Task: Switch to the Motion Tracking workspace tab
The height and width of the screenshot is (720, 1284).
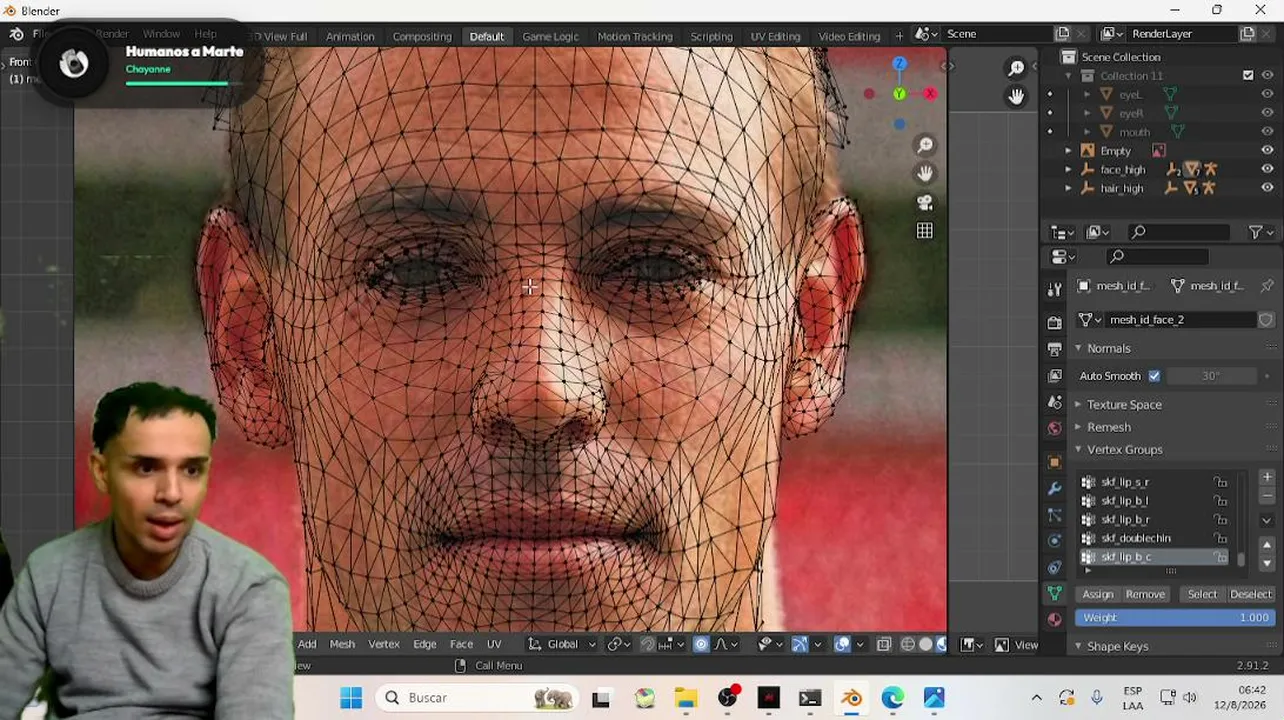Action: (x=635, y=36)
